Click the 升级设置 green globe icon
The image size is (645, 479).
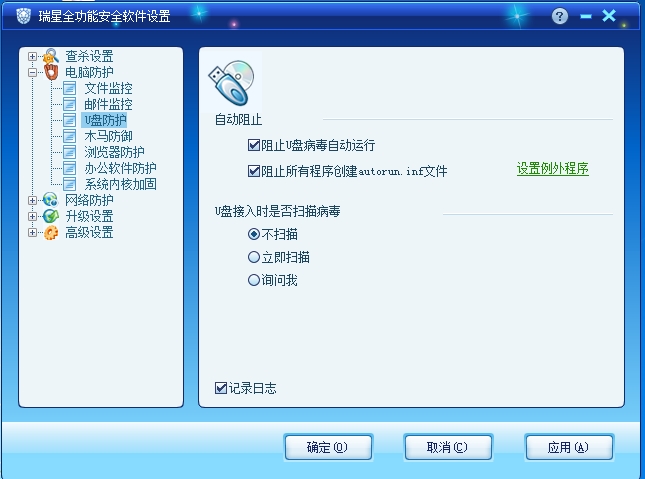(51, 216)
